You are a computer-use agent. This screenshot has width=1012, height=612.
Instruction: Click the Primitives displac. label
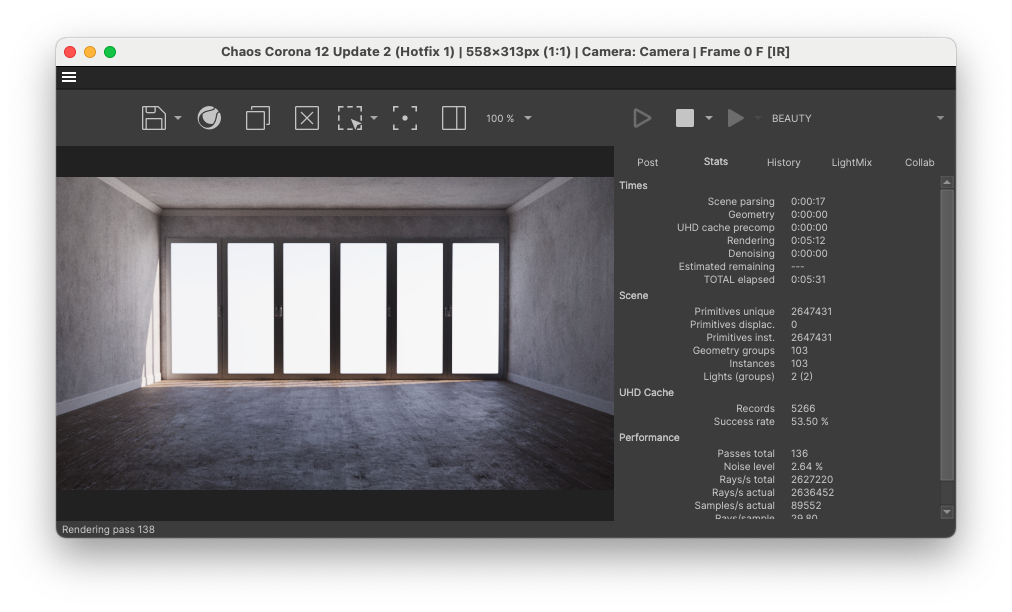pos(732,325)
